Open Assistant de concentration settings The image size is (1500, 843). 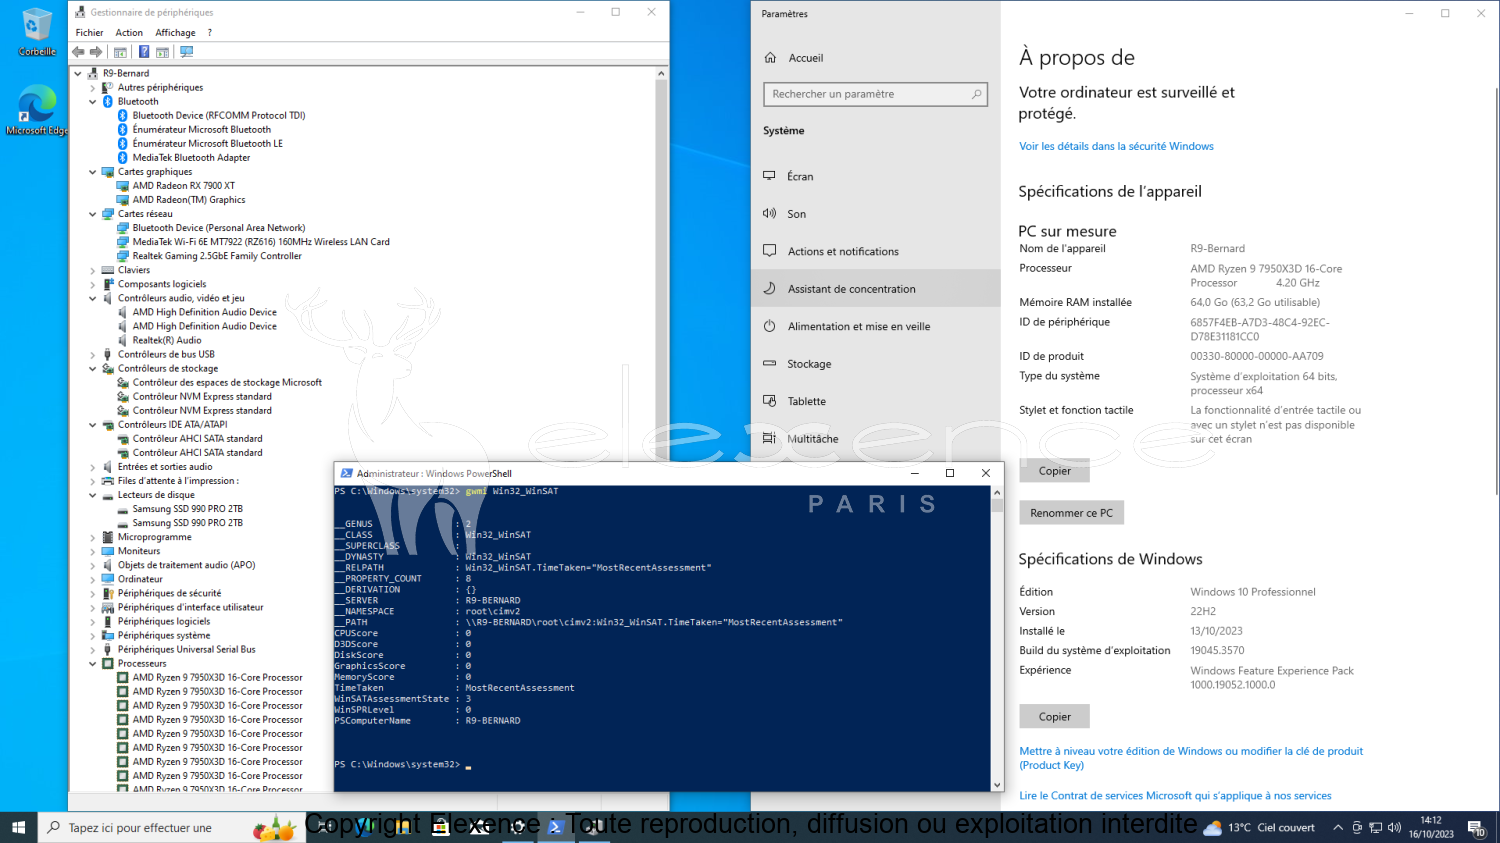tap(875, 289)
